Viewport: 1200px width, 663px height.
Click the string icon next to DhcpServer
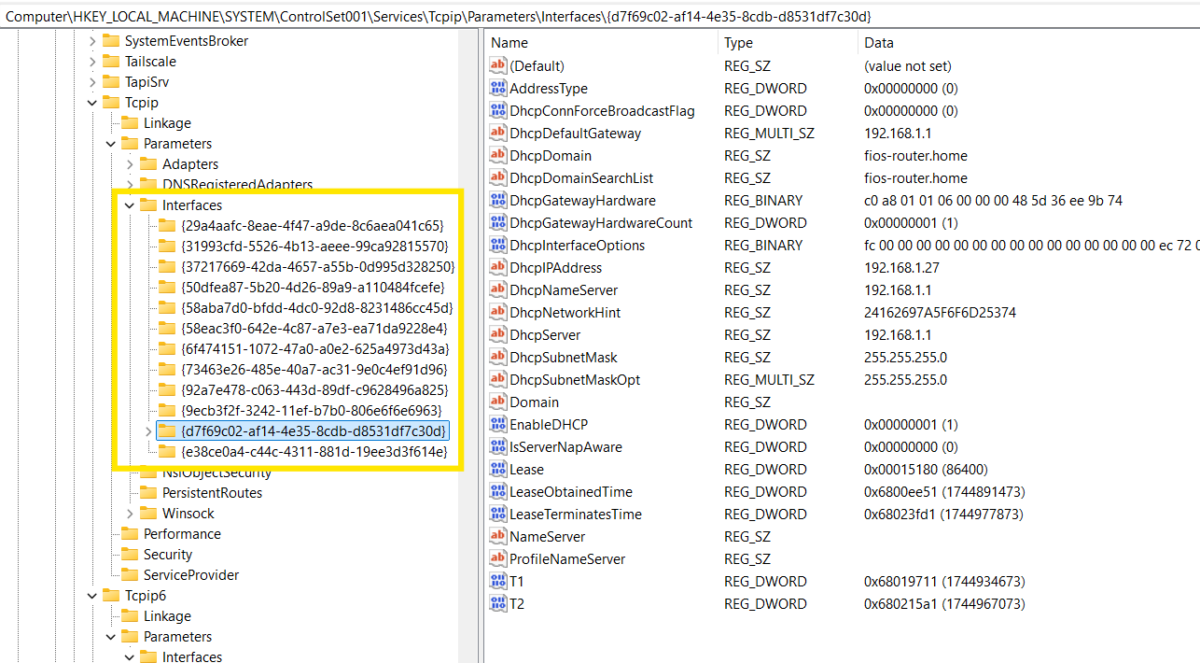point(497,334)
